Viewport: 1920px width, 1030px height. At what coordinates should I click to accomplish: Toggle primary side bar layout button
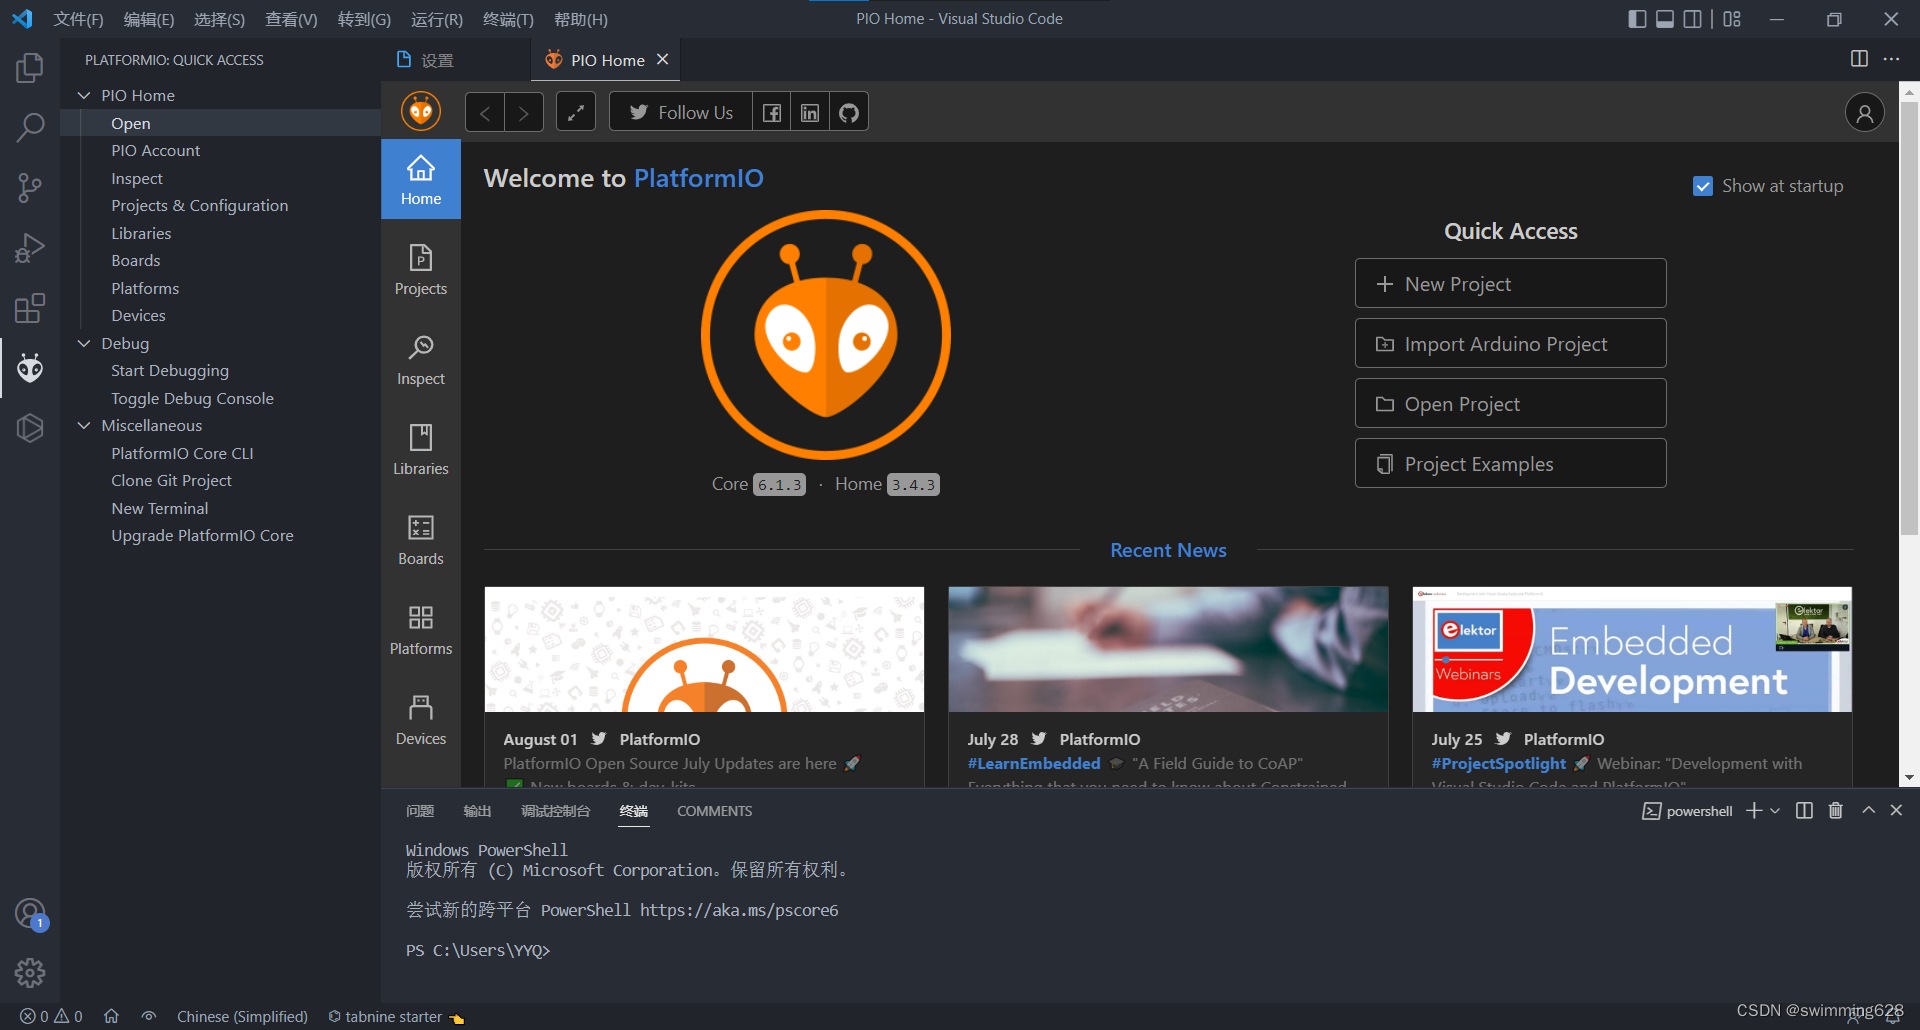(x=1637, y=19)
